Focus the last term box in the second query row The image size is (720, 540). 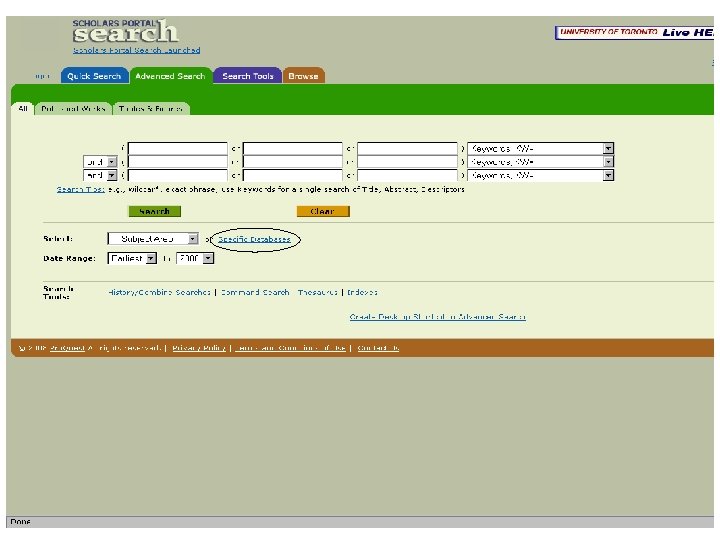pos(407,162)
